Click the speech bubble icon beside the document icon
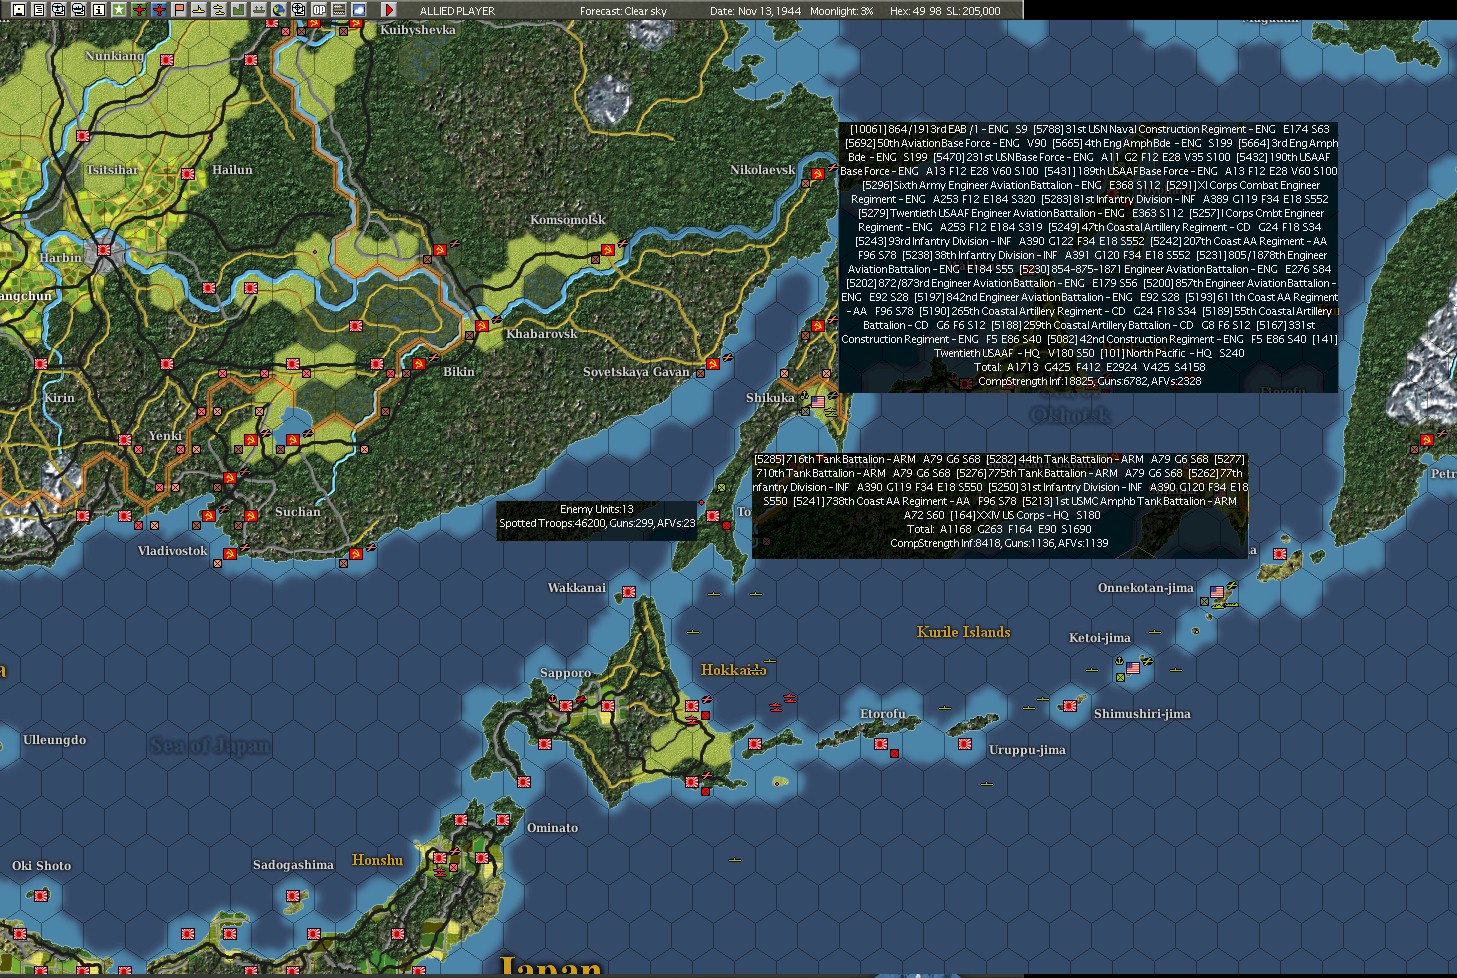 point(58,10)
